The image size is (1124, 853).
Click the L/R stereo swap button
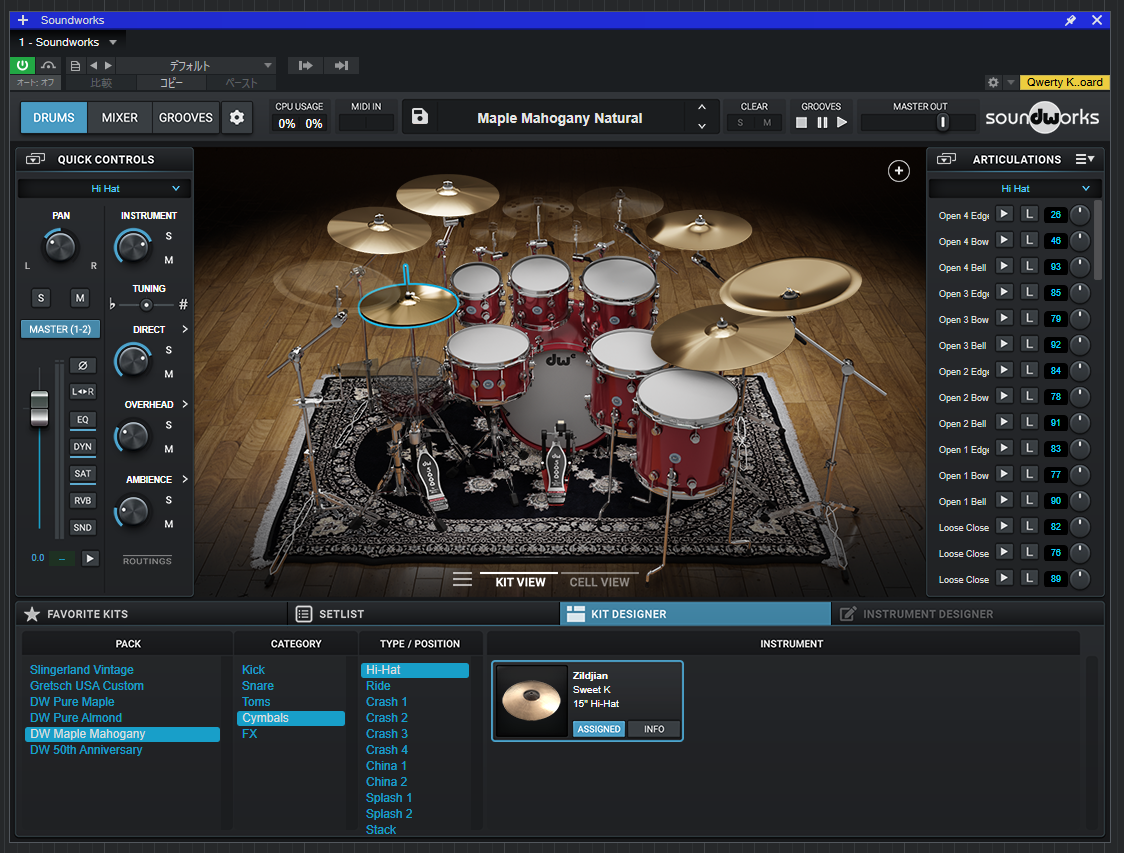[82, 392]
